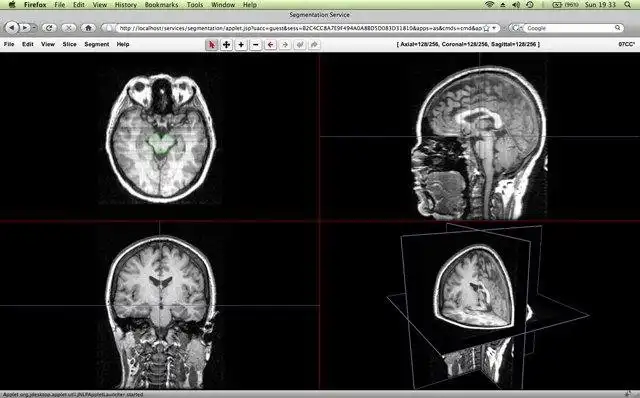Screen dimensions: 640x398
Task: Open the applet's Slice menu
Action: coord(69,44)
